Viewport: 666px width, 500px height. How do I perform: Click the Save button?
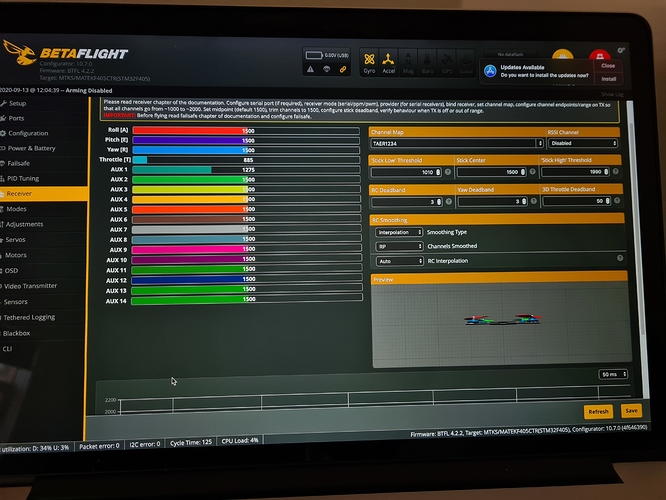click(x=631, y=411)
